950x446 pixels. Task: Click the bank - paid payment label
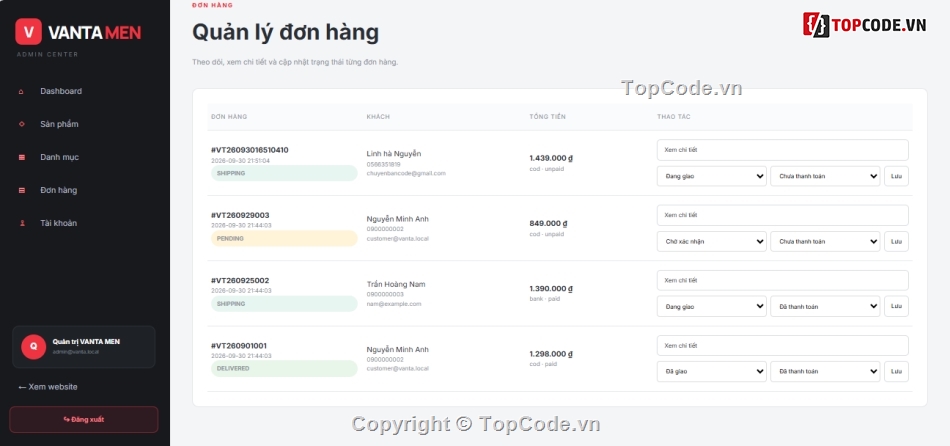(x=545, y=299)
